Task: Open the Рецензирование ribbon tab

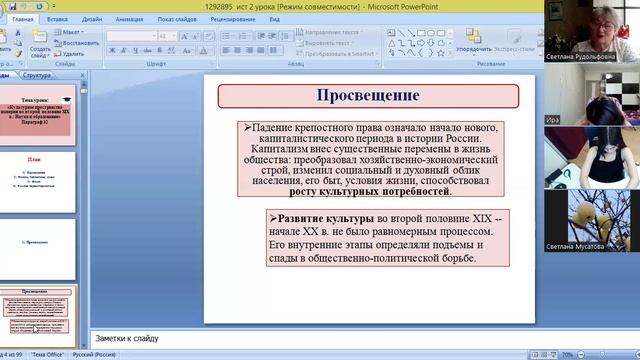Action: tap(233, 19)
